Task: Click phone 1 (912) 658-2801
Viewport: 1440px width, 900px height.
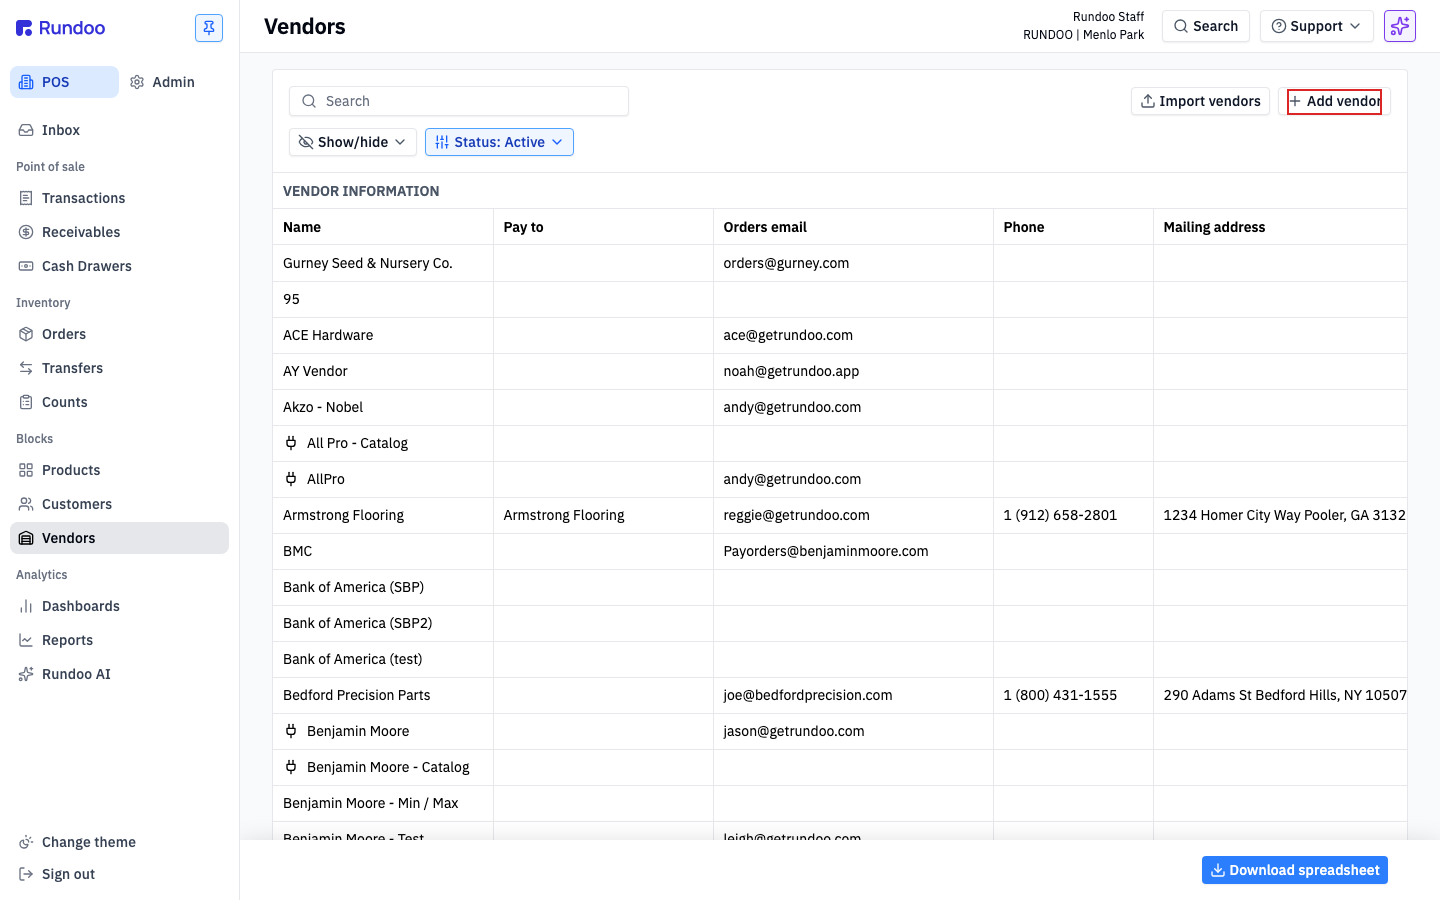Action: click(x=1060, y=515)
